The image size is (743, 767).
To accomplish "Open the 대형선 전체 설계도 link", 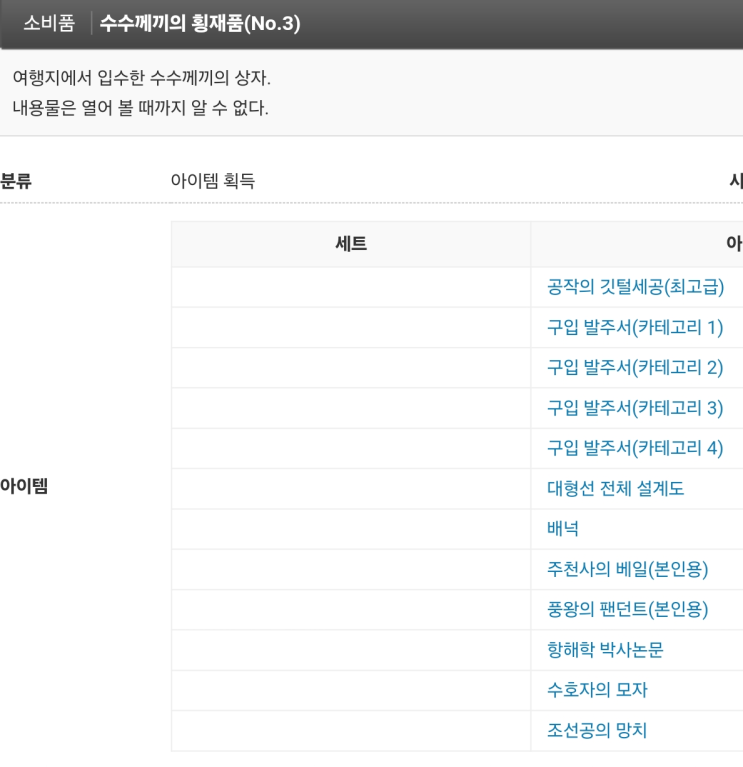I will pyautogui.click(x=615, y=488).
